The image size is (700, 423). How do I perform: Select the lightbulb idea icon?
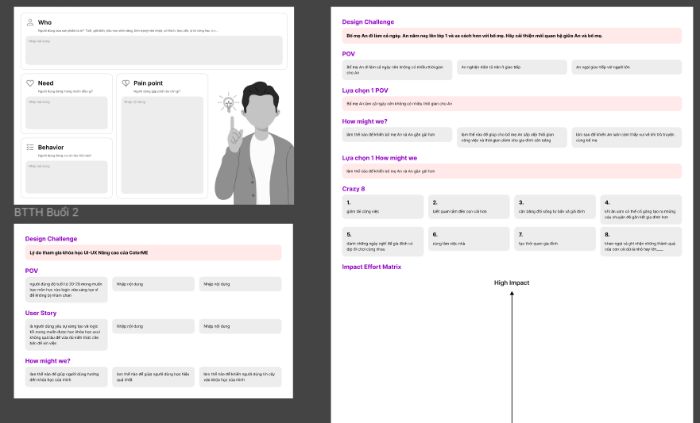[228, 103]
